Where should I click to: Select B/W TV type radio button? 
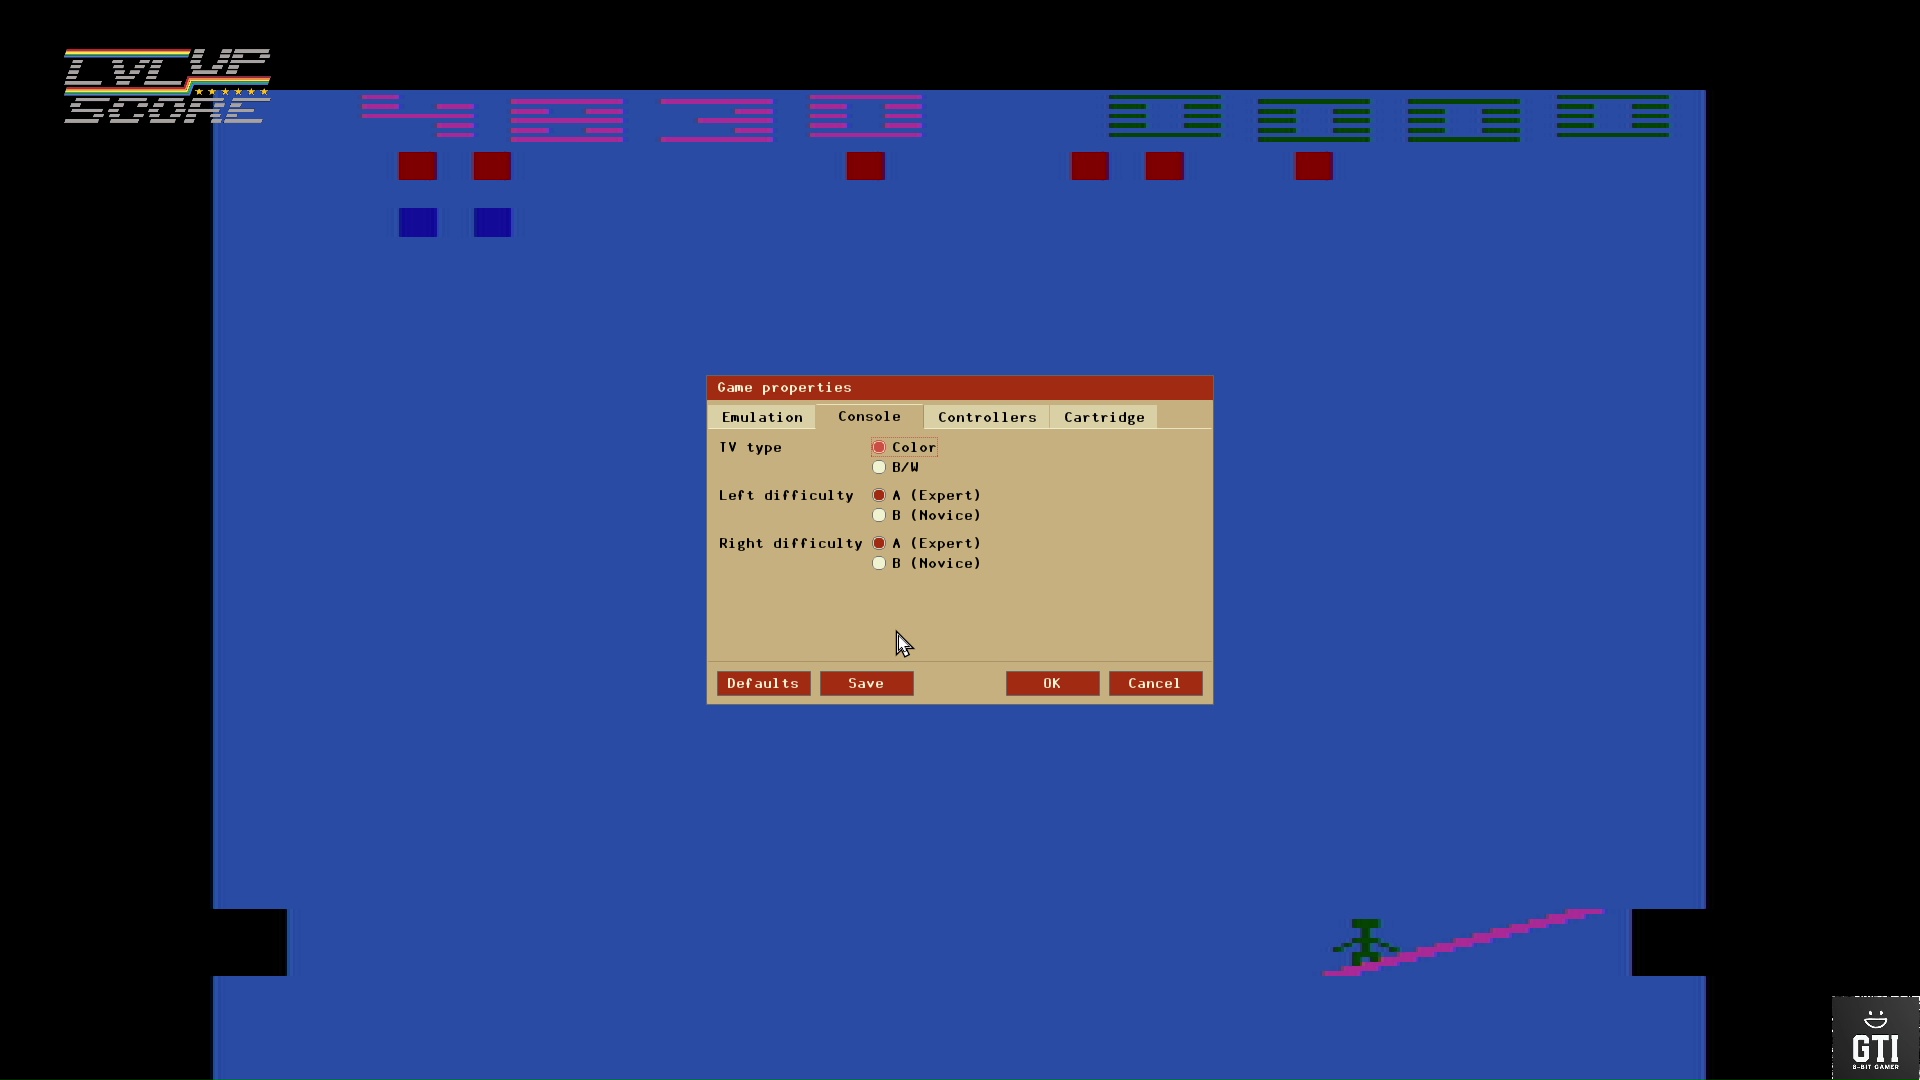895,467
